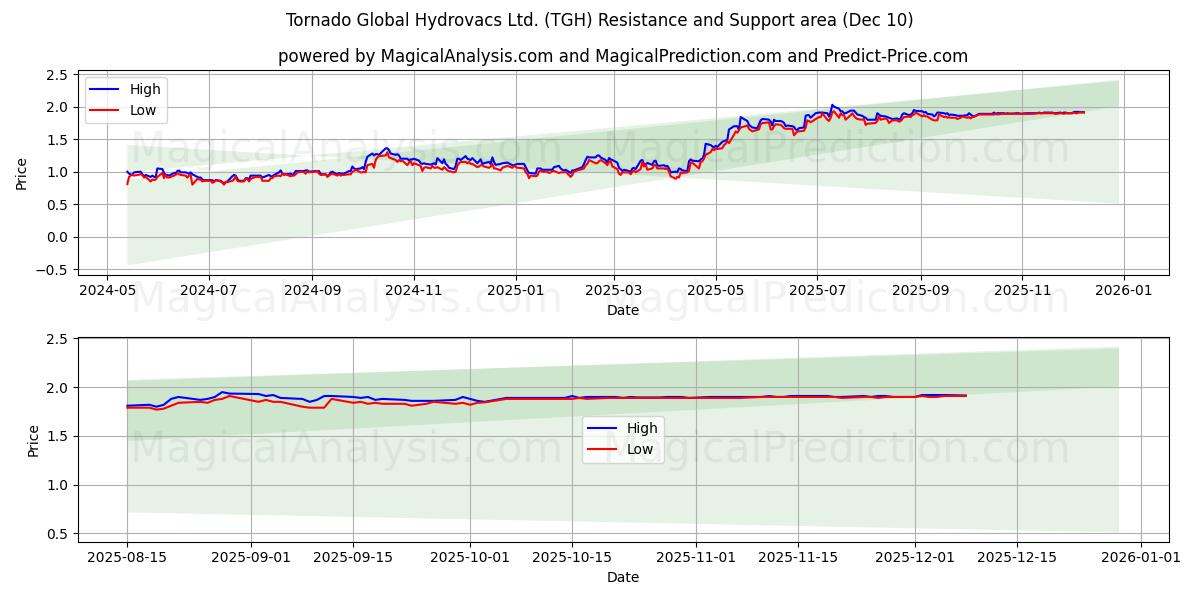Click the July 2025 price peak in top chart
This screenshot has width=1200, height=600.
(832, 105)
